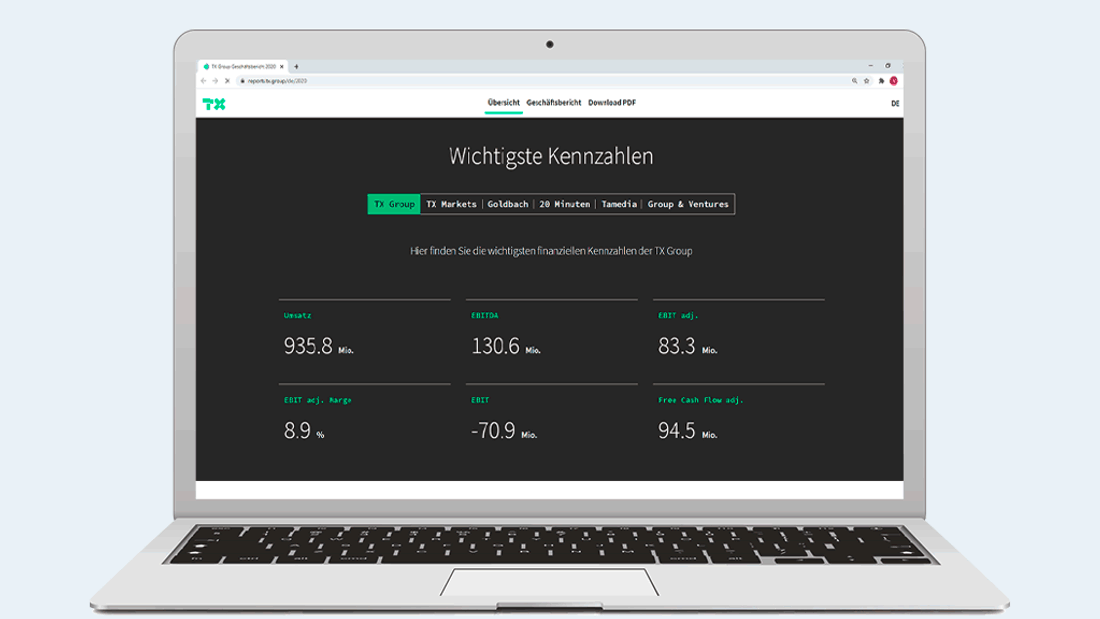Open the DE language selector

point(896,103)
